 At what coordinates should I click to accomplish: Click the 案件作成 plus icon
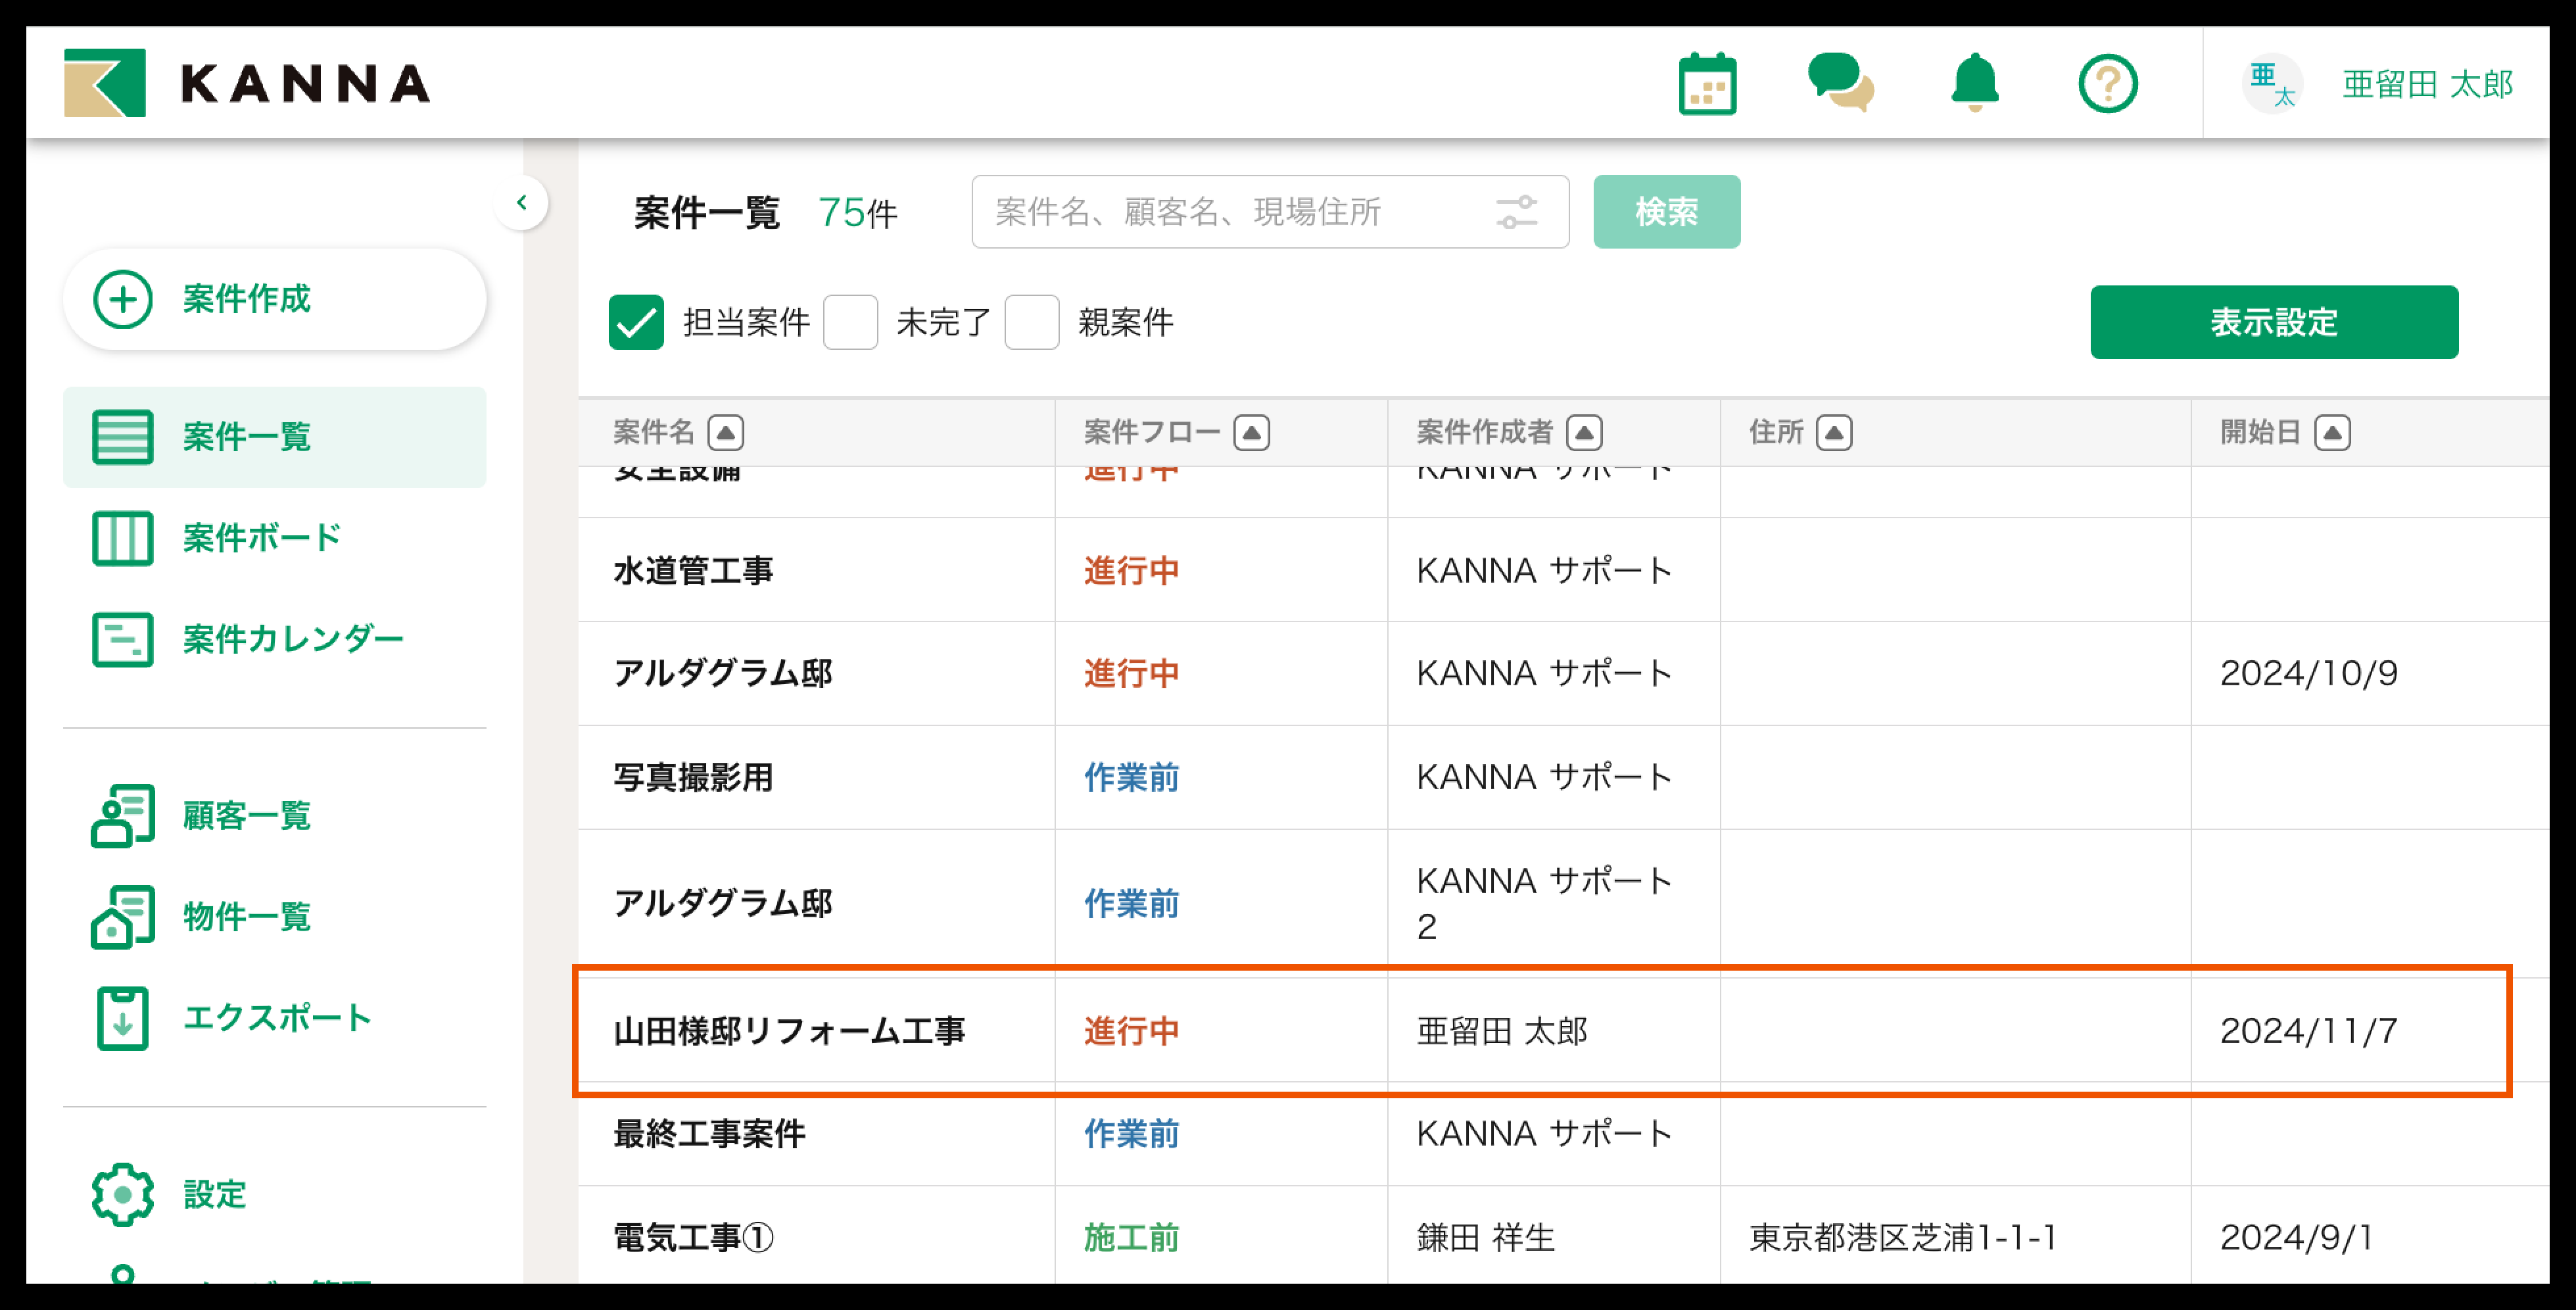click(x=123, y=299)
